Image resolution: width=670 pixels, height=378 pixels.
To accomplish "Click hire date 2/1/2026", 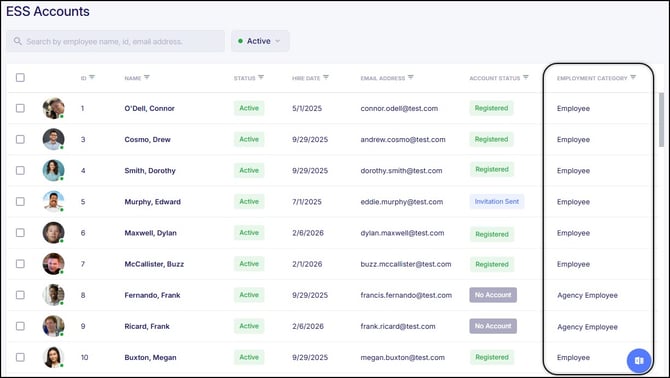I will [x=307, y=264].
